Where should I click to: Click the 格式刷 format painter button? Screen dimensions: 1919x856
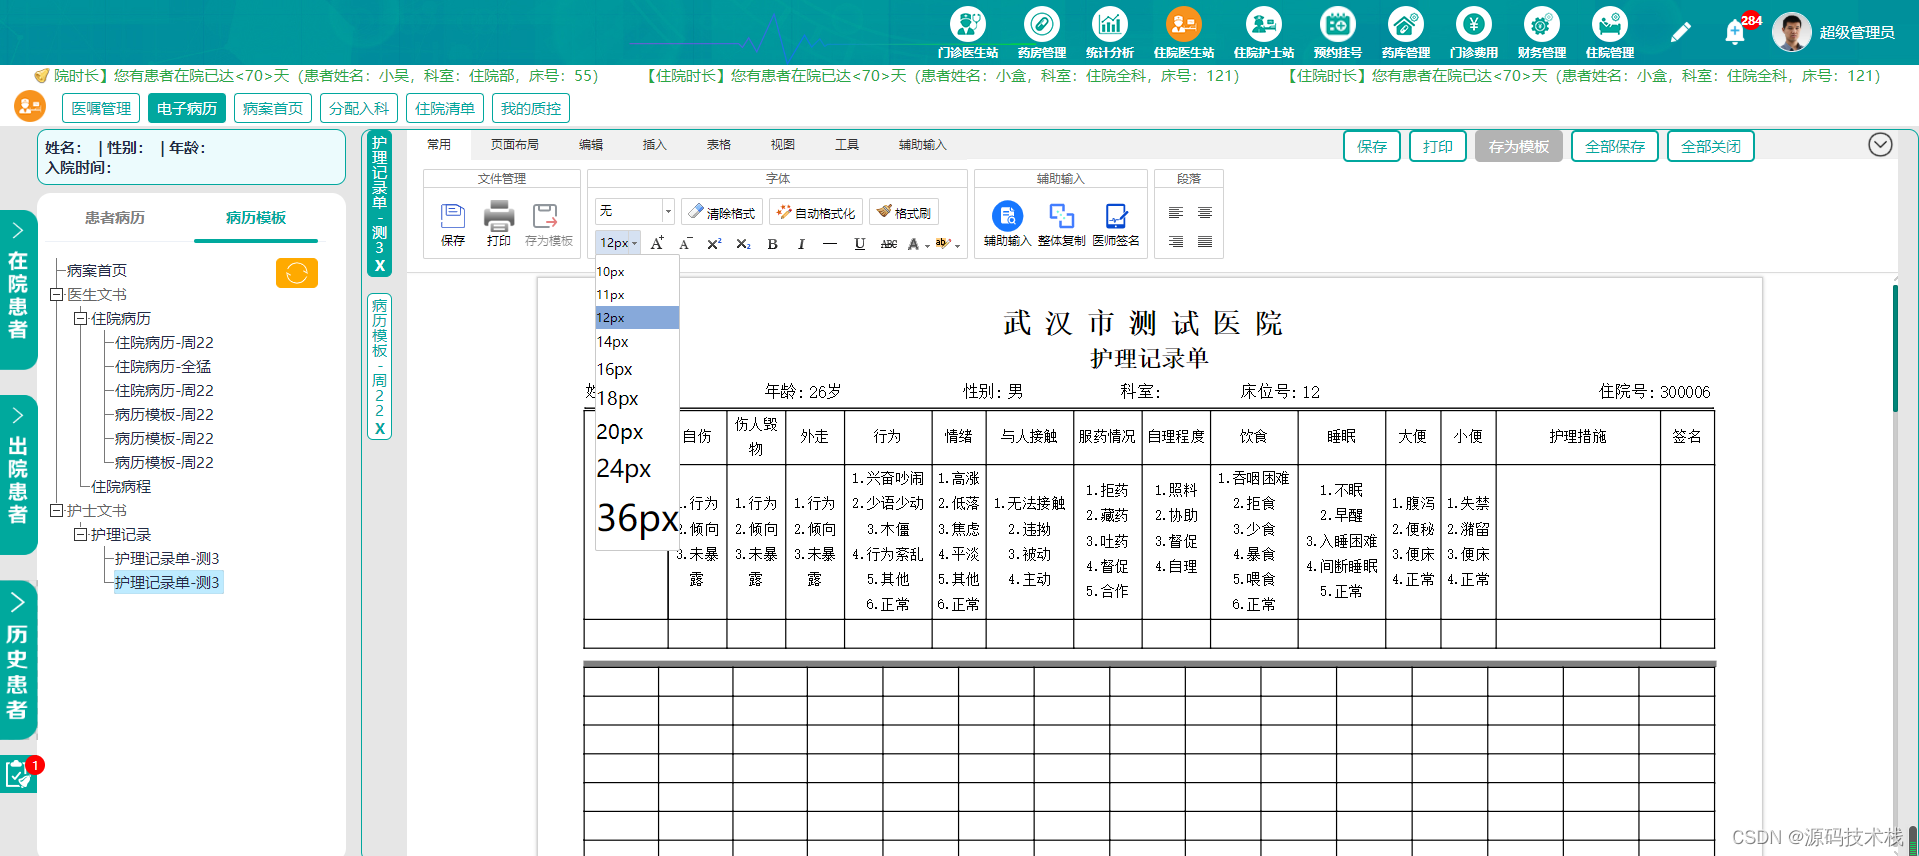(904, 213)
